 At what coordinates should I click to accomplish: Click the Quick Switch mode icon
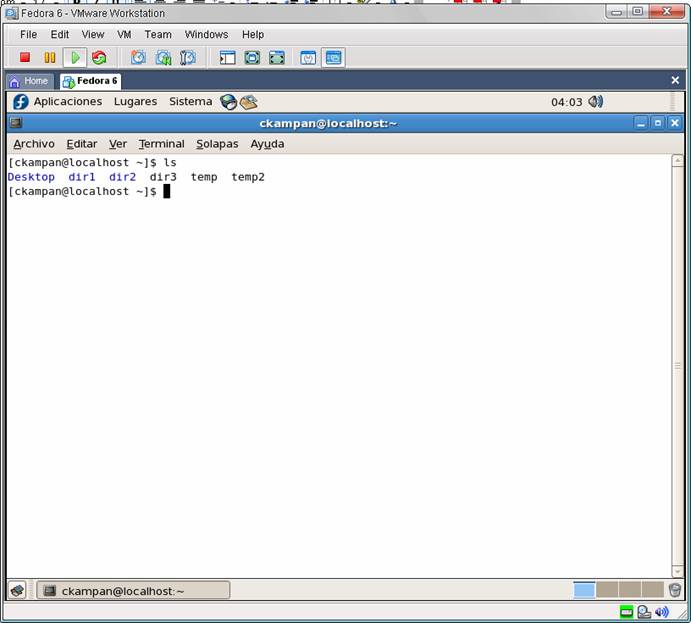[x=252, y=57]
